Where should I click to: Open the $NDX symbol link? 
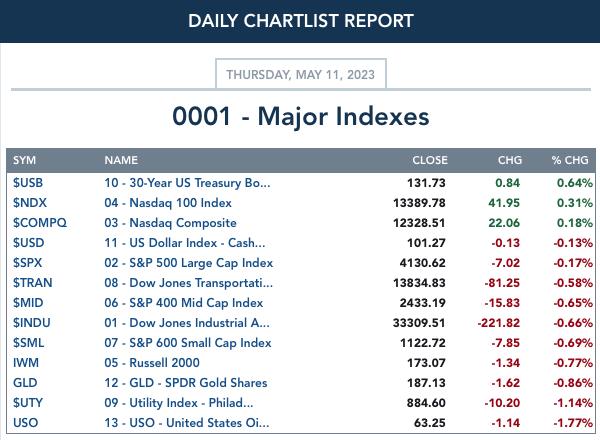[29, 203]
